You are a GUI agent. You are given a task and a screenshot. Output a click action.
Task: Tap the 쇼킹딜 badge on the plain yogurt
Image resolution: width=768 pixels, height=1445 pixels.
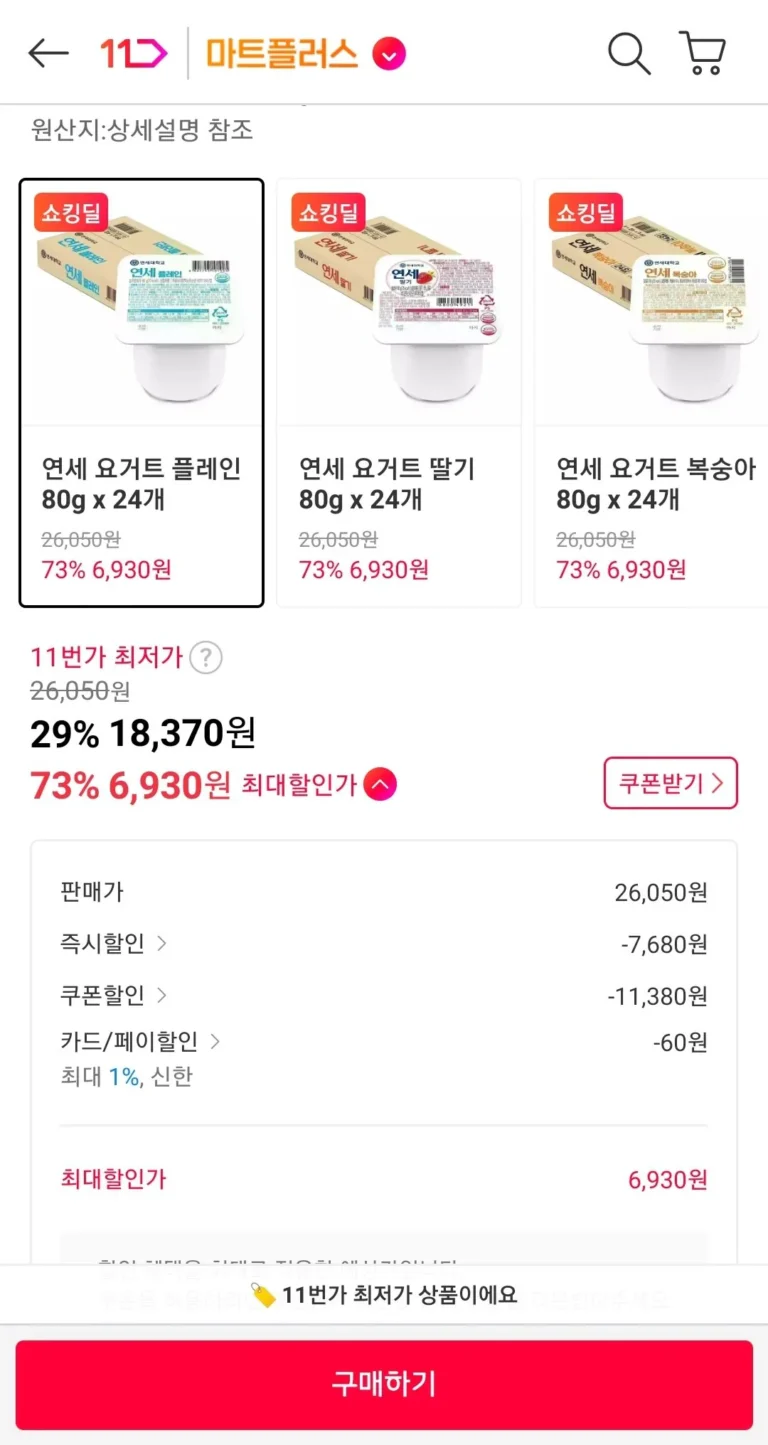pos(71,212)
